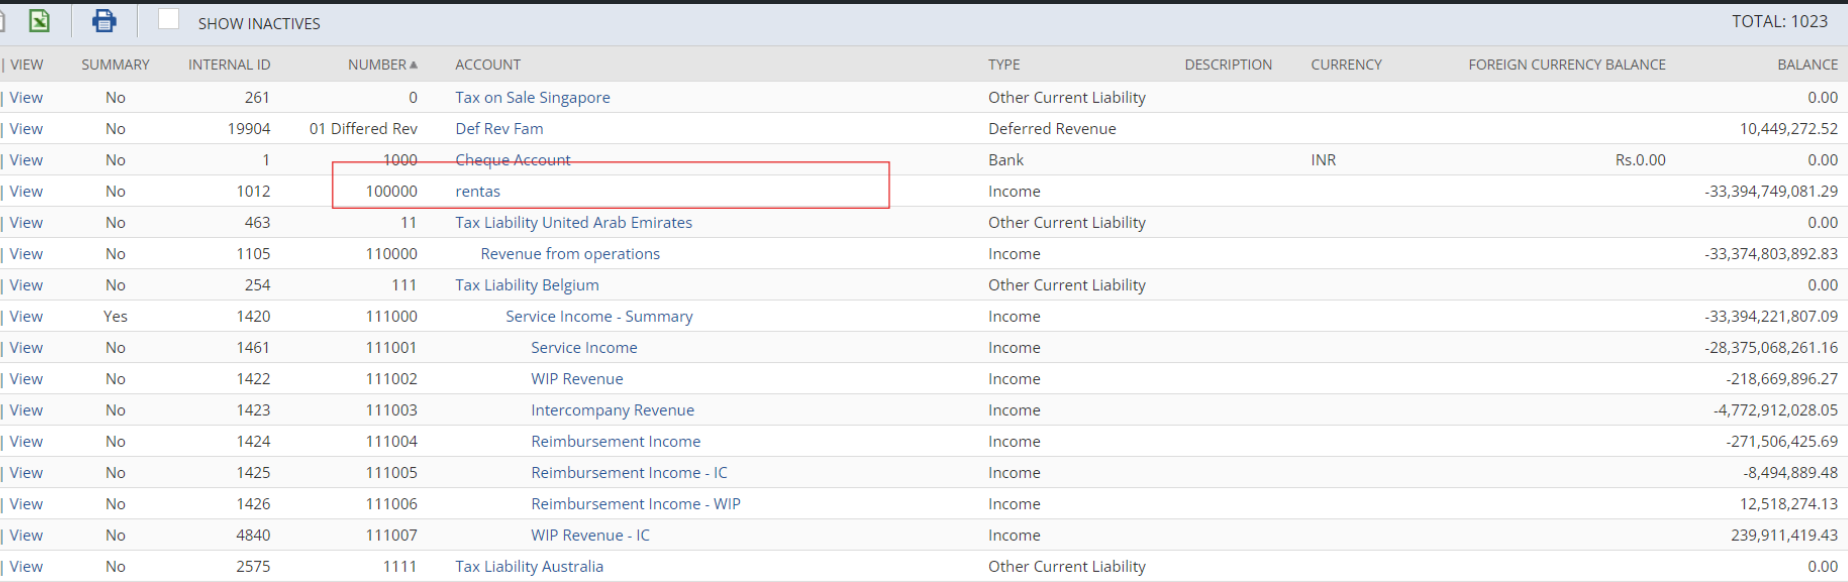
Task: Click the Type column header
Action: coord(1003,64)
